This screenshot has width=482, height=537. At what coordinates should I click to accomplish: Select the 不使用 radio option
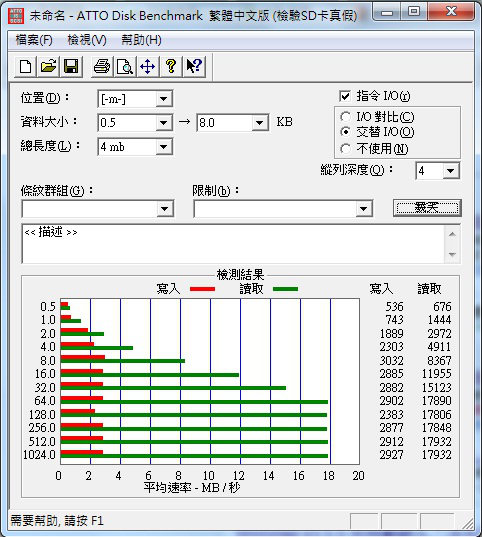345,149
